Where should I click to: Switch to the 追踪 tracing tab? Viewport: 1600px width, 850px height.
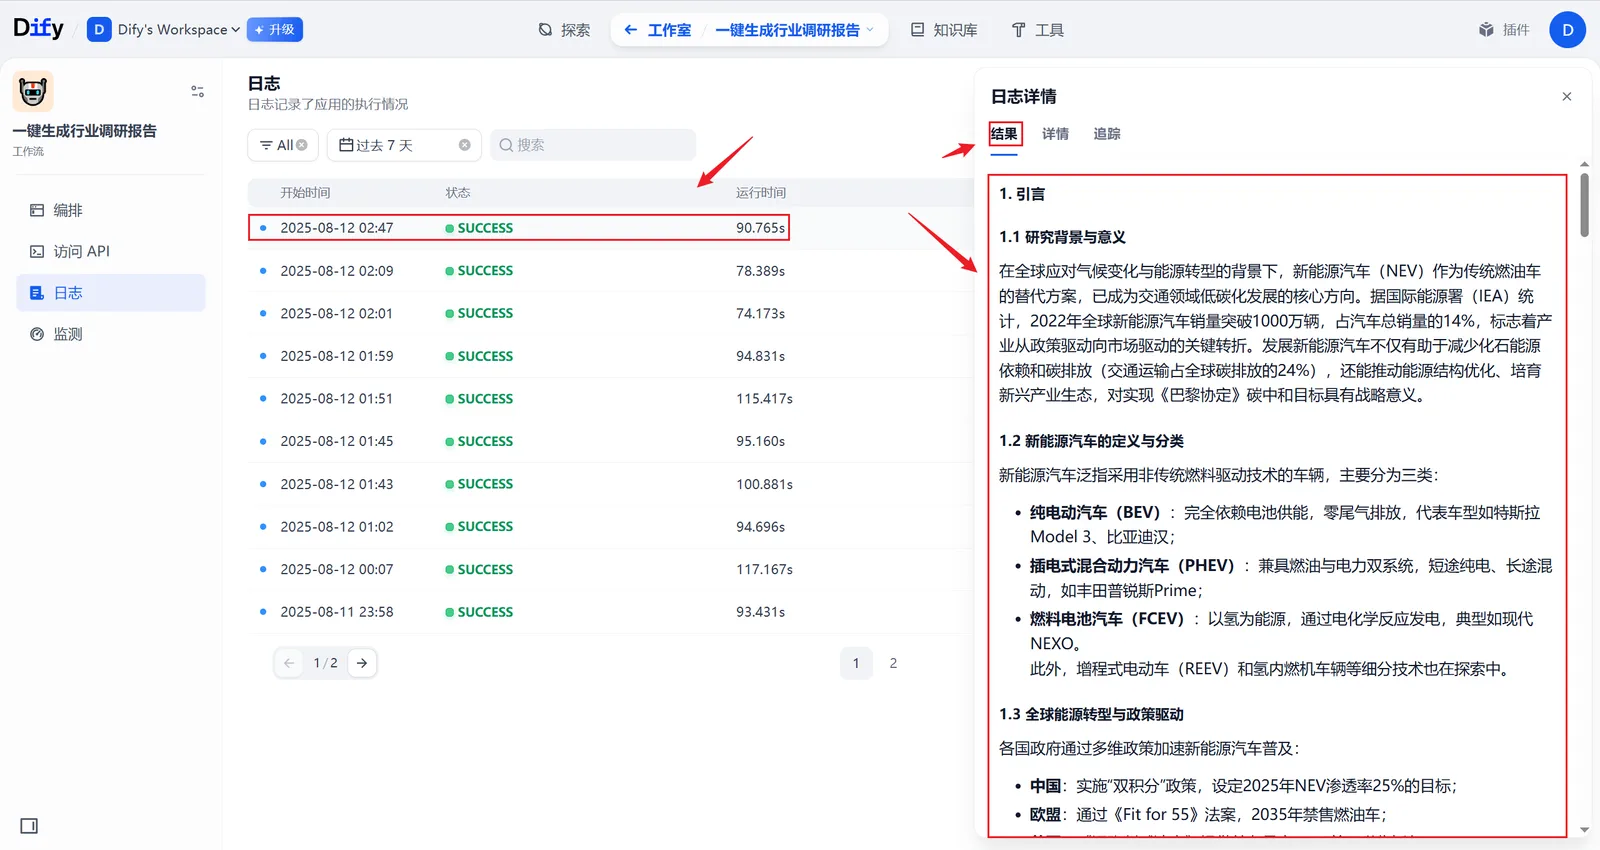pyautogui.click(x=1107, y=134)
